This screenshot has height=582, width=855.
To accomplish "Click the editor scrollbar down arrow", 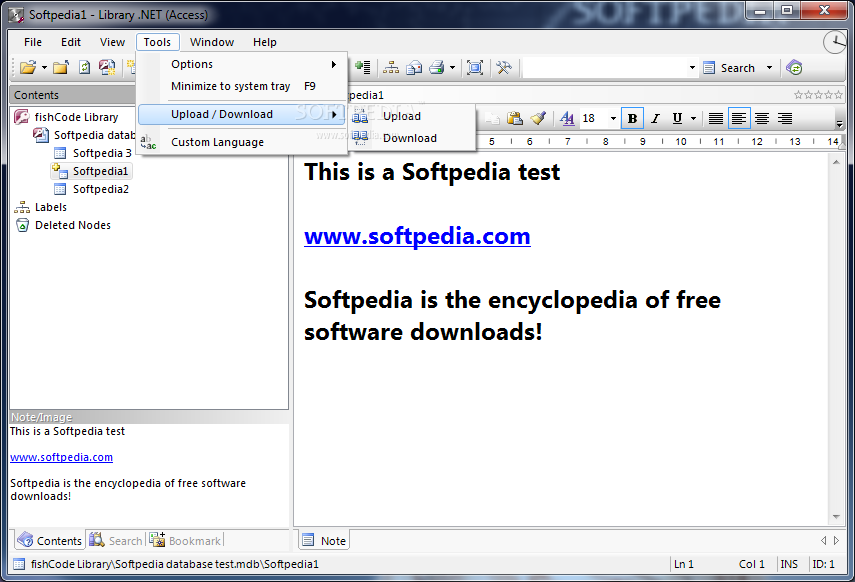I will 836,517.
